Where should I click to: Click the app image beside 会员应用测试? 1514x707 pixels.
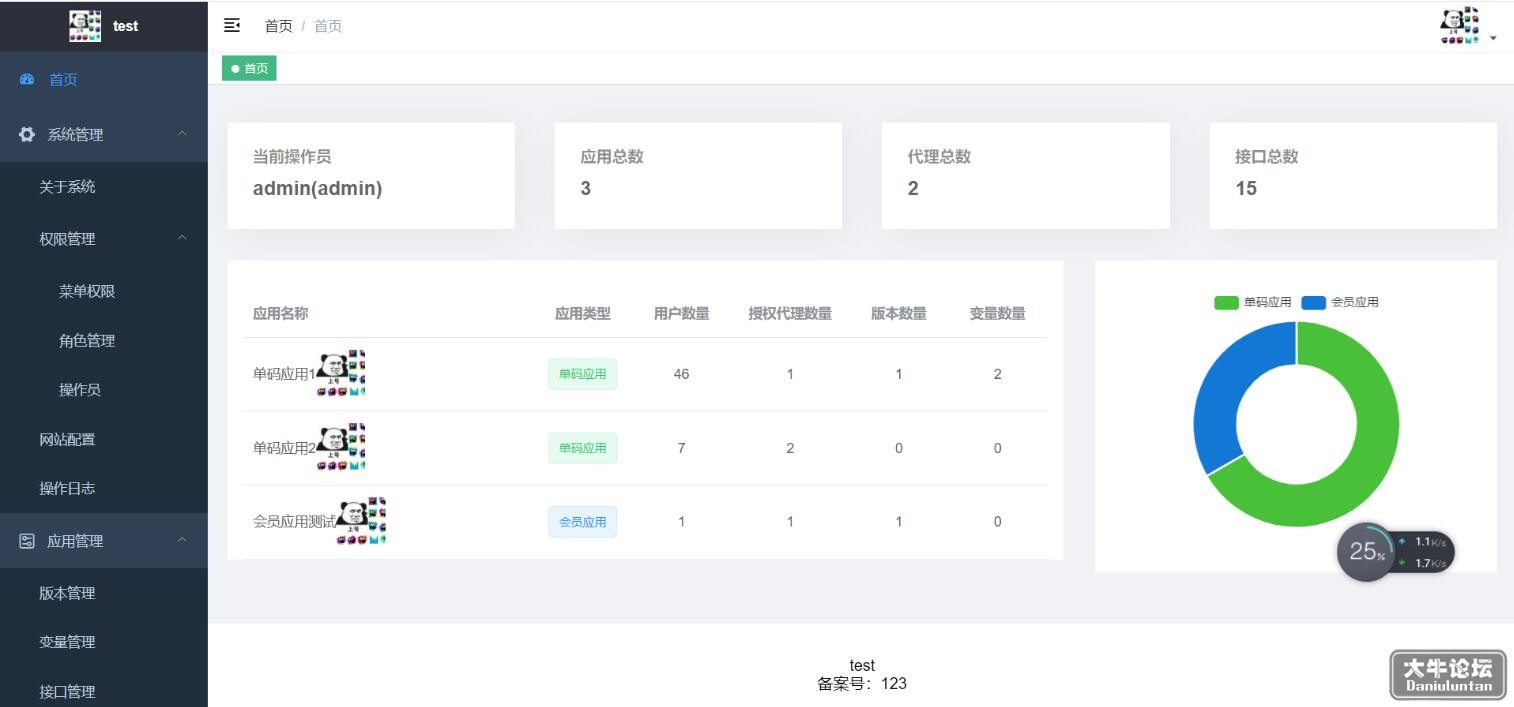[x=361, y=521]
